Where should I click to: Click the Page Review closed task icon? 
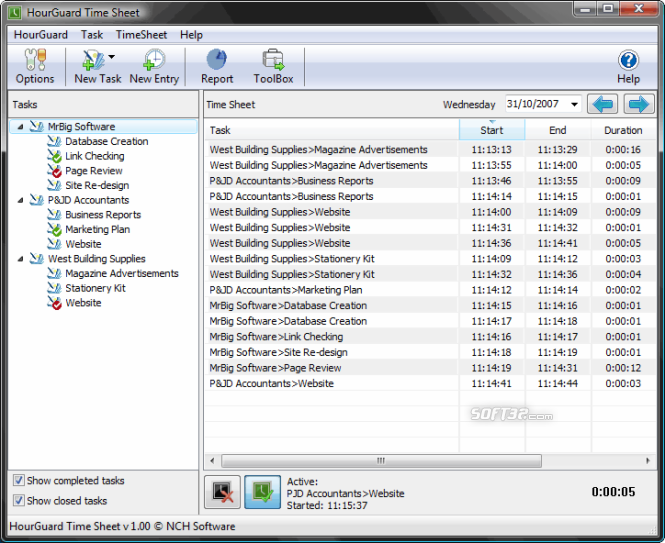coord(54,171)
